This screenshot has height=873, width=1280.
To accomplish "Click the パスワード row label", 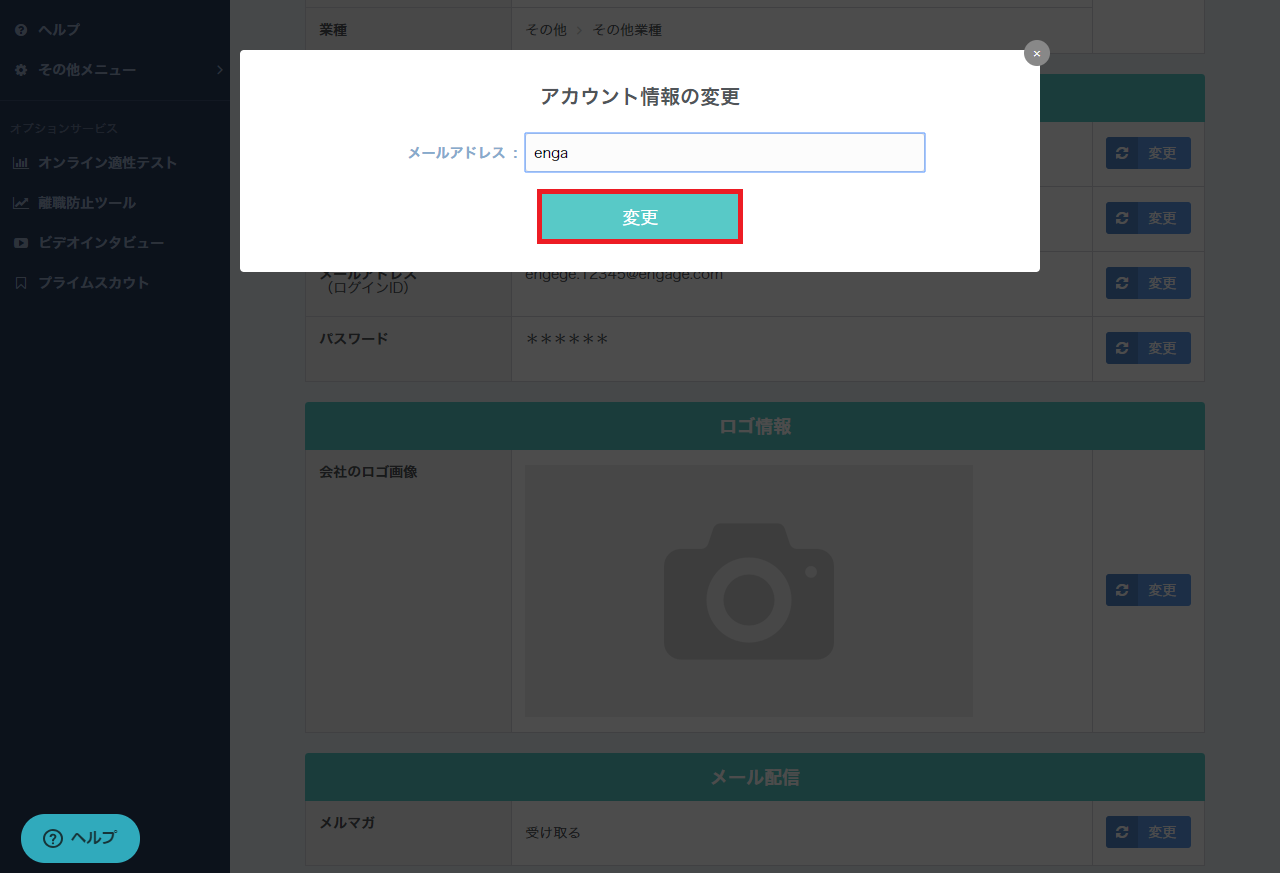I will point(354,338).
